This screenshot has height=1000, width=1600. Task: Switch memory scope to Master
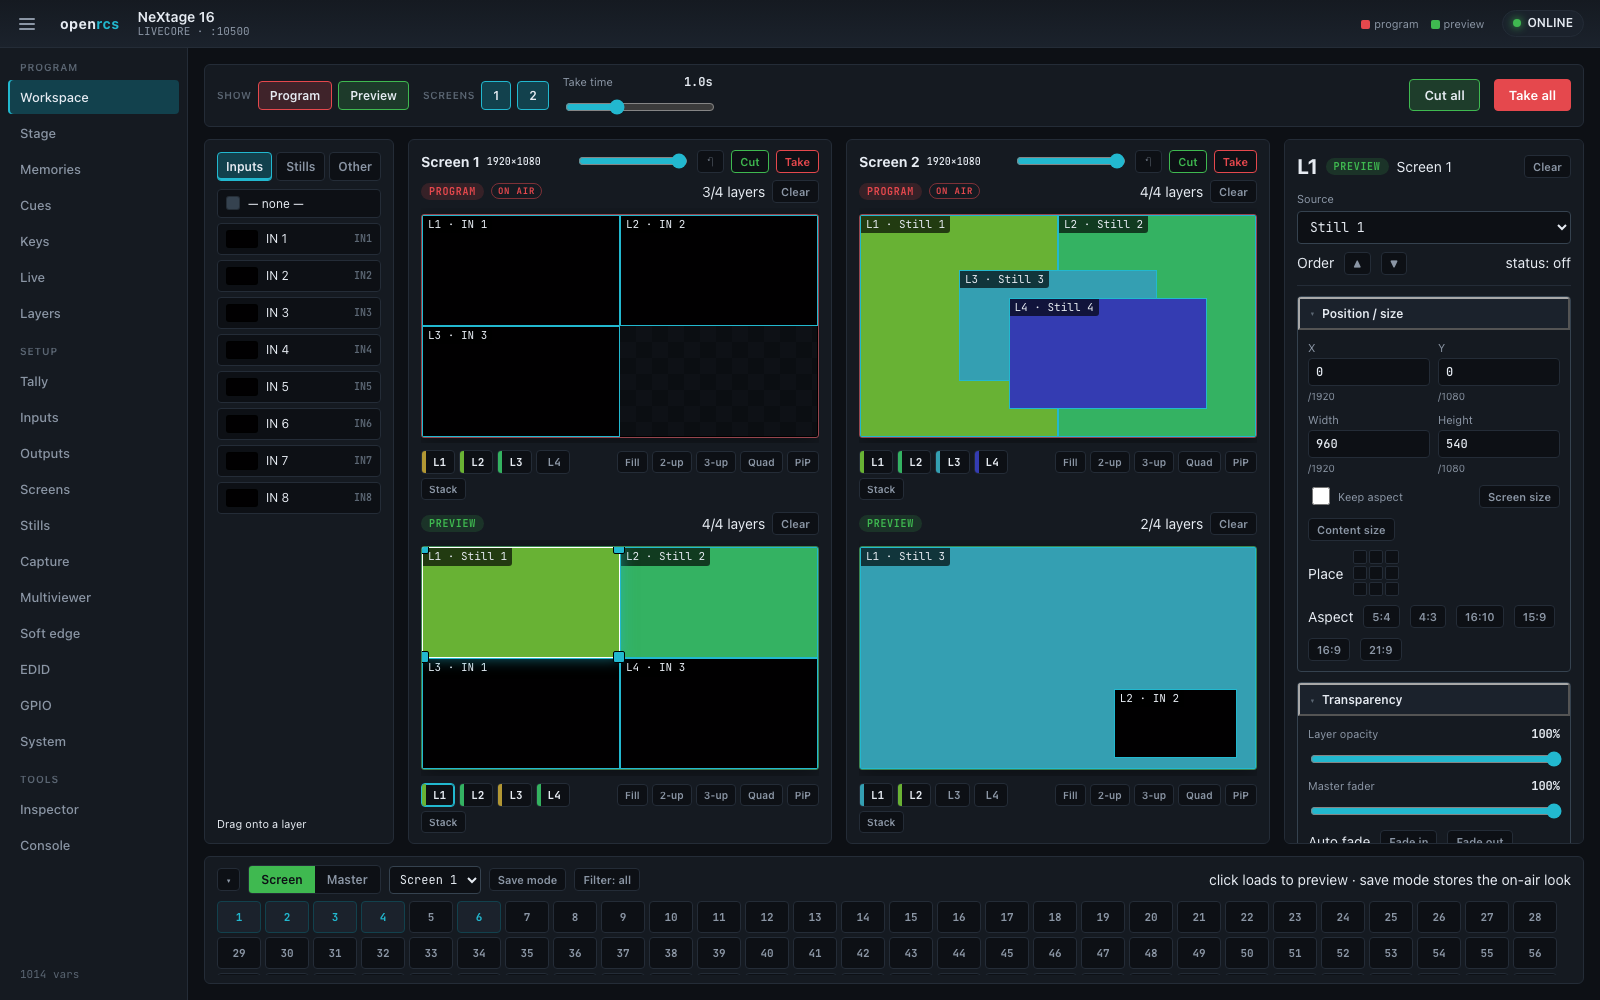pos(347,880)
